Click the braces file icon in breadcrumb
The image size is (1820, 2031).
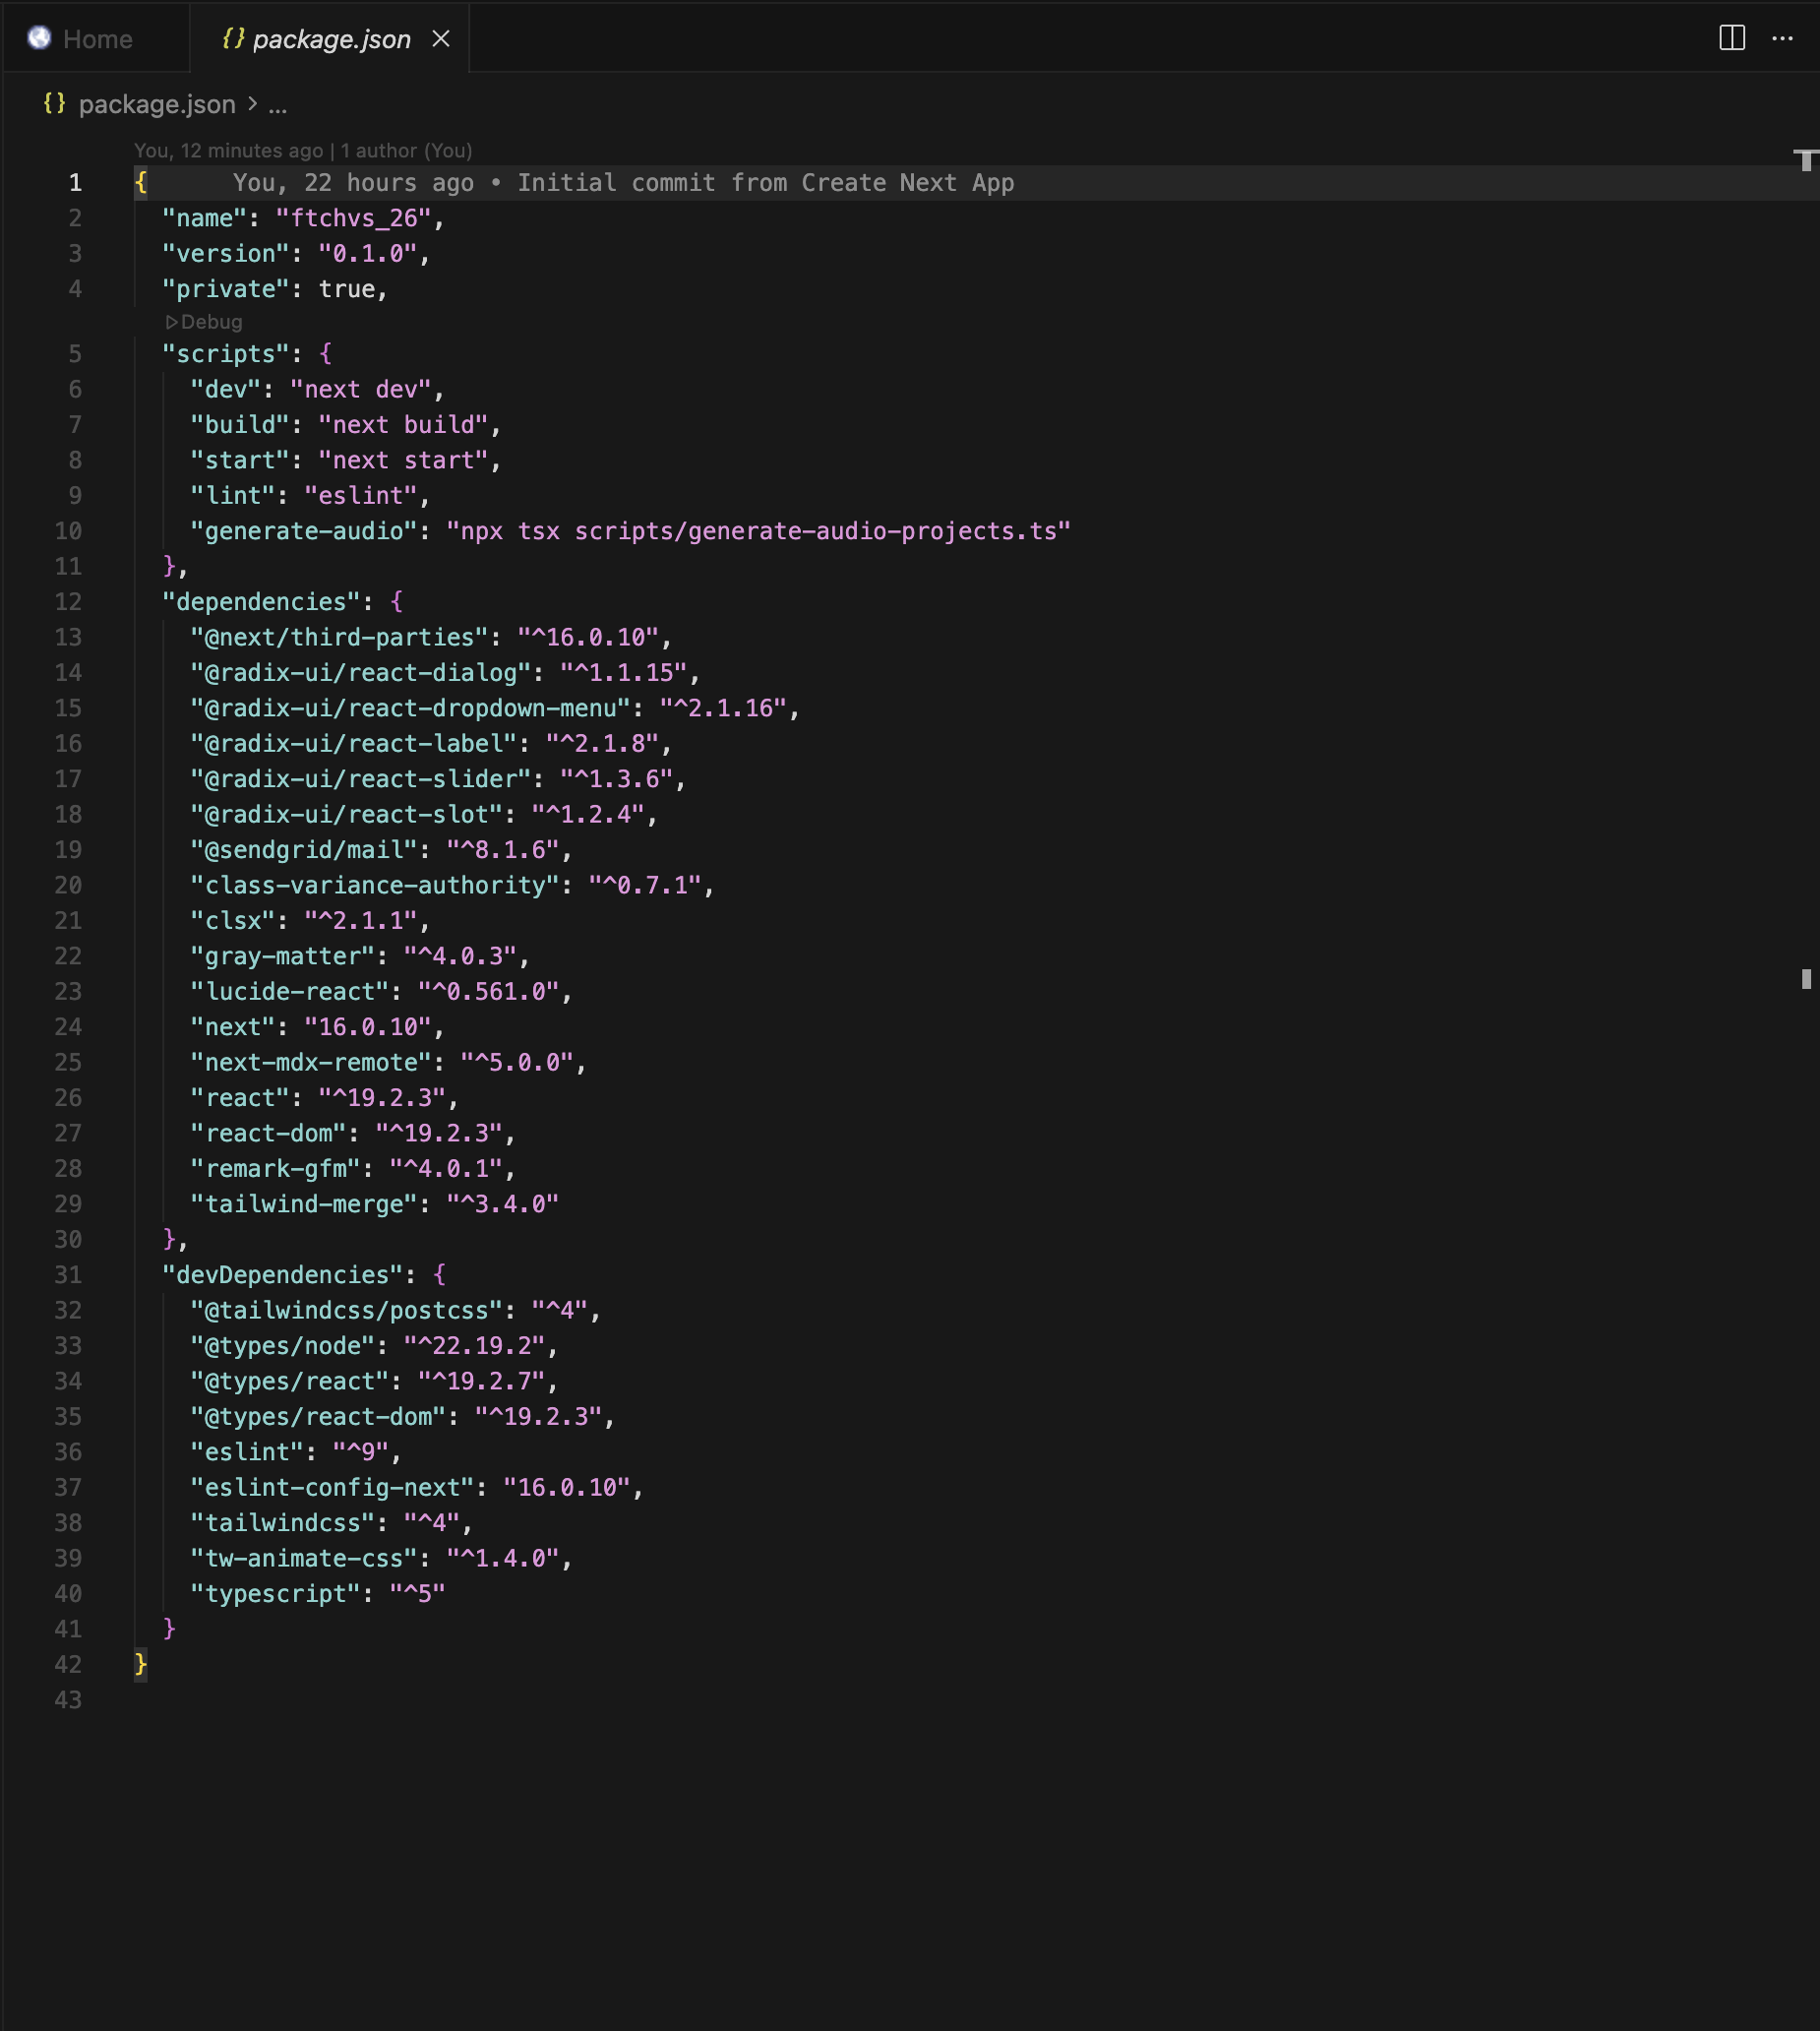[55, 103]
